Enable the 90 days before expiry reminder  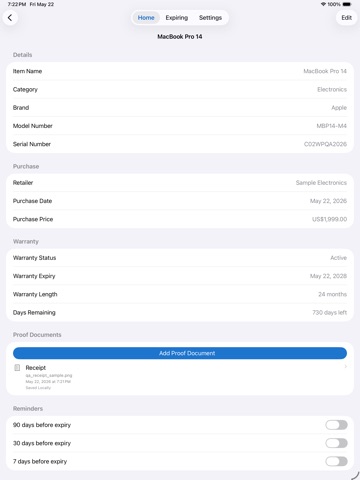336,425
